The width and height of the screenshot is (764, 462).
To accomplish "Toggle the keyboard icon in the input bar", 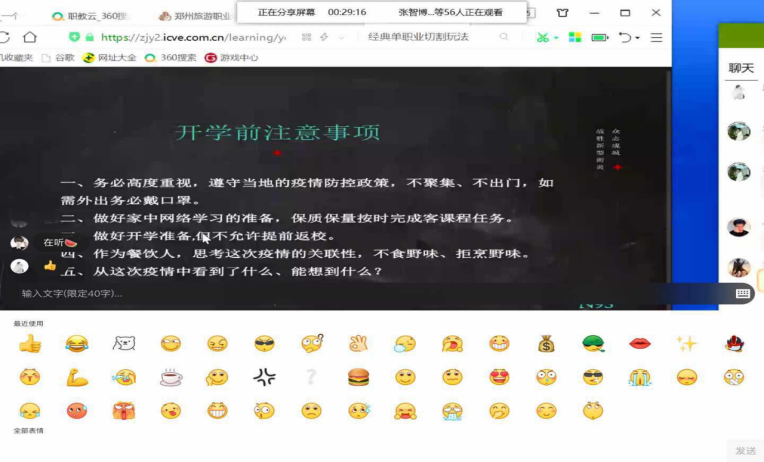I will tap(742, 293).
